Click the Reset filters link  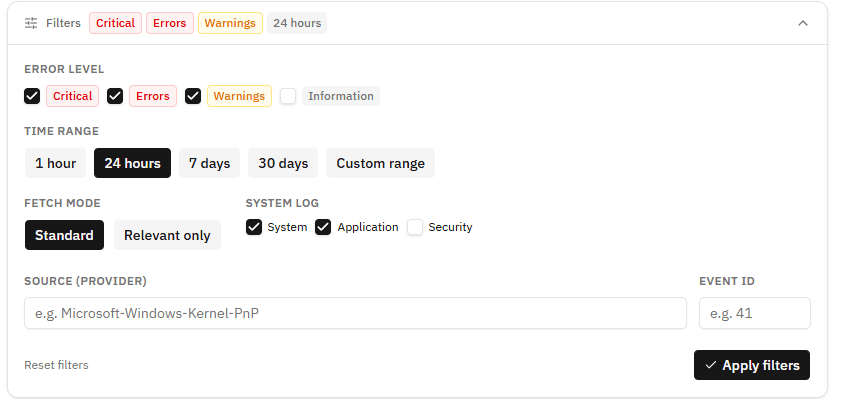coord(56,365)
